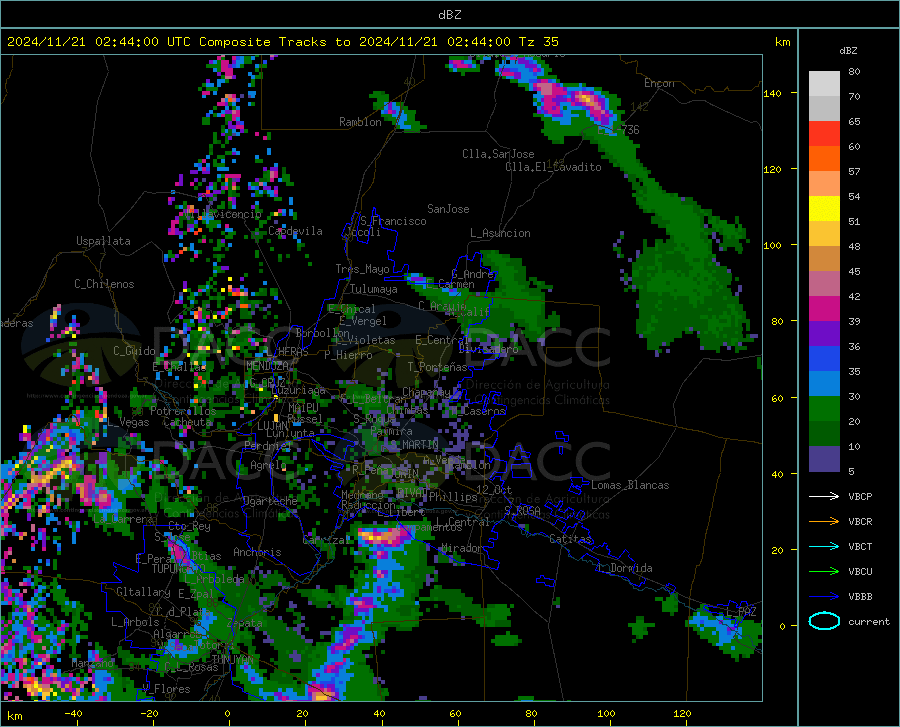This screenshot has width=900, height=727.
Task: Click the MENDOZA city label on the map
Action: pyautogui.click(x=267, y=366)
